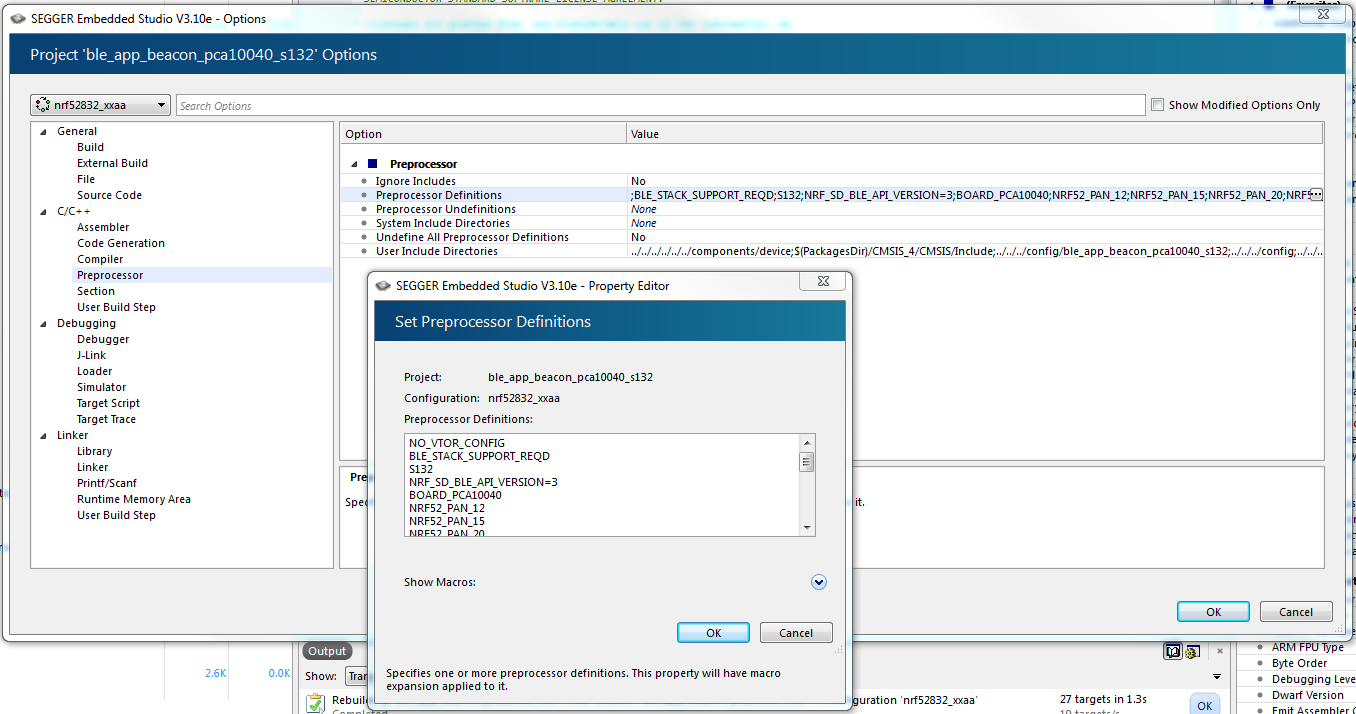Click the Preprocessor Undefinitions option row
The width and height of the screenshot is (1356, 714).
coord(831,209)
